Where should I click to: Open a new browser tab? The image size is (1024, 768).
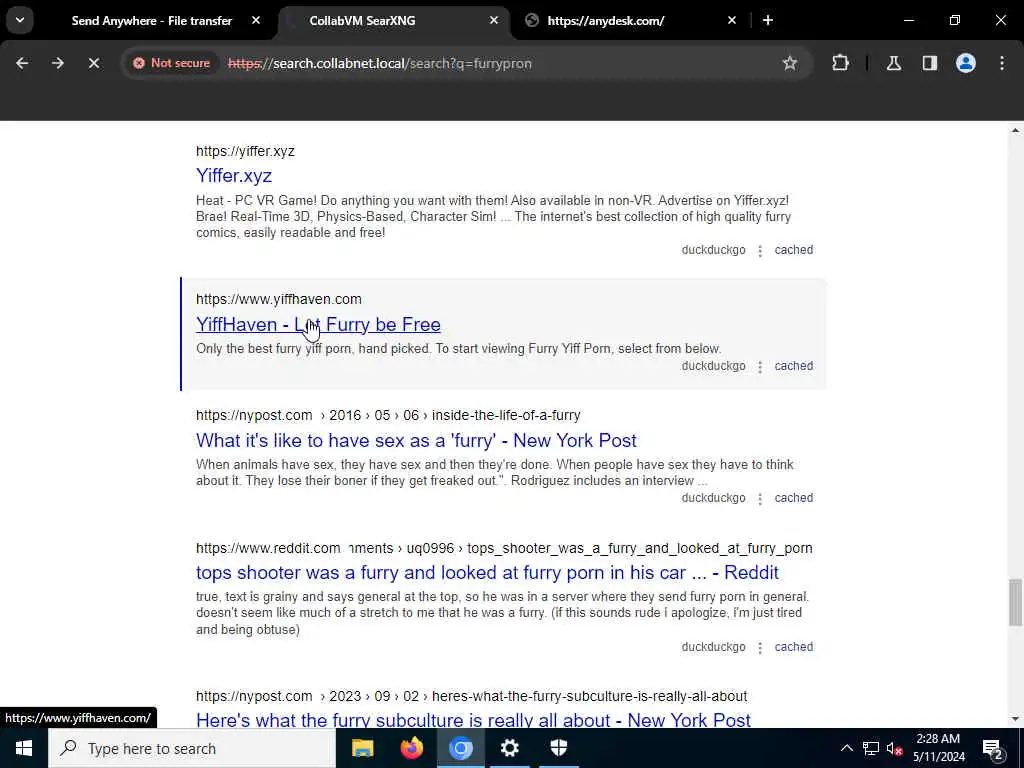pos(768,20)
